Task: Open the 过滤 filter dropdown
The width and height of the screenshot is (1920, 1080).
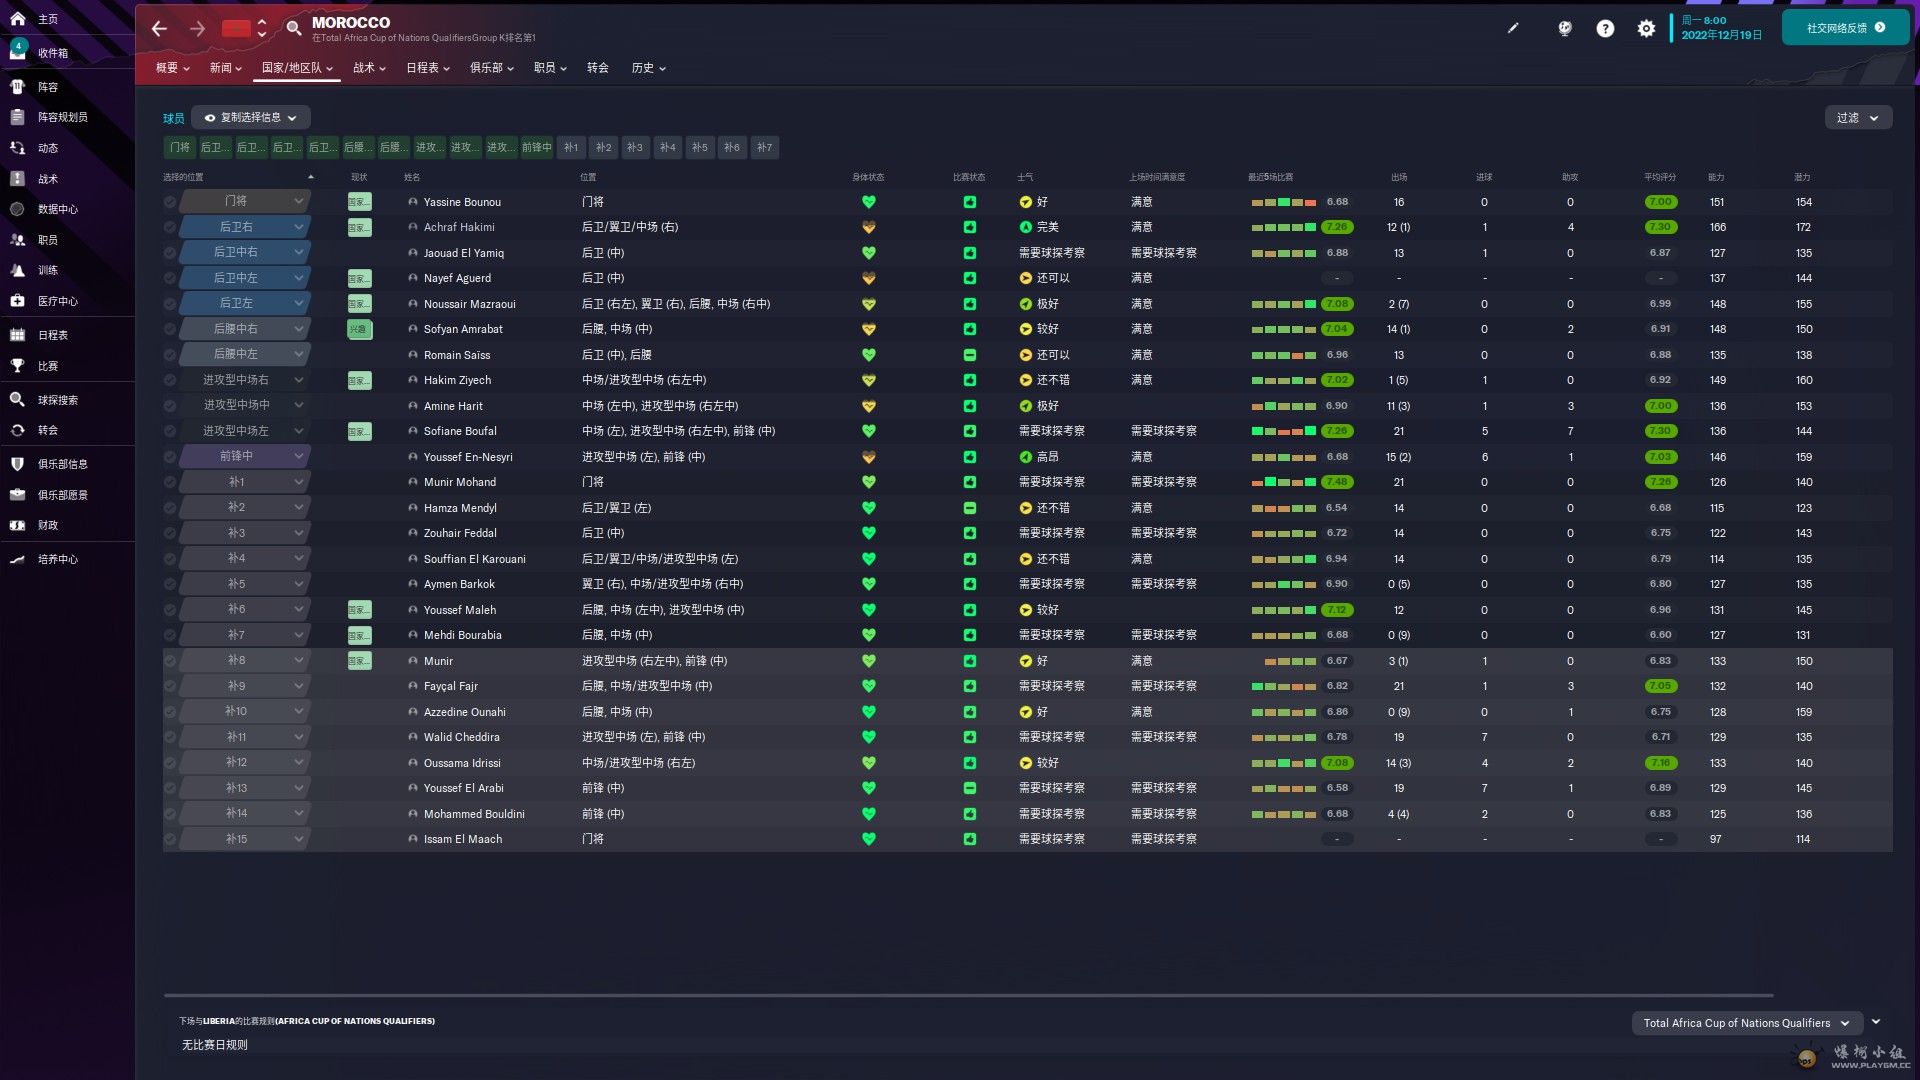Action: (x=1858, y=118)
